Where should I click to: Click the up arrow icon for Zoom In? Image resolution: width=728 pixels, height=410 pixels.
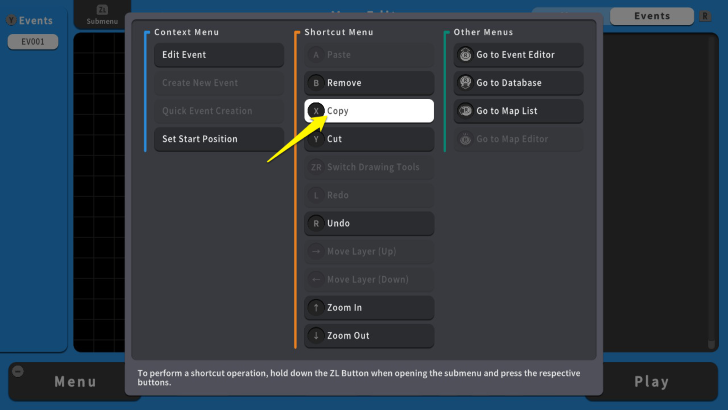point(316,307)
